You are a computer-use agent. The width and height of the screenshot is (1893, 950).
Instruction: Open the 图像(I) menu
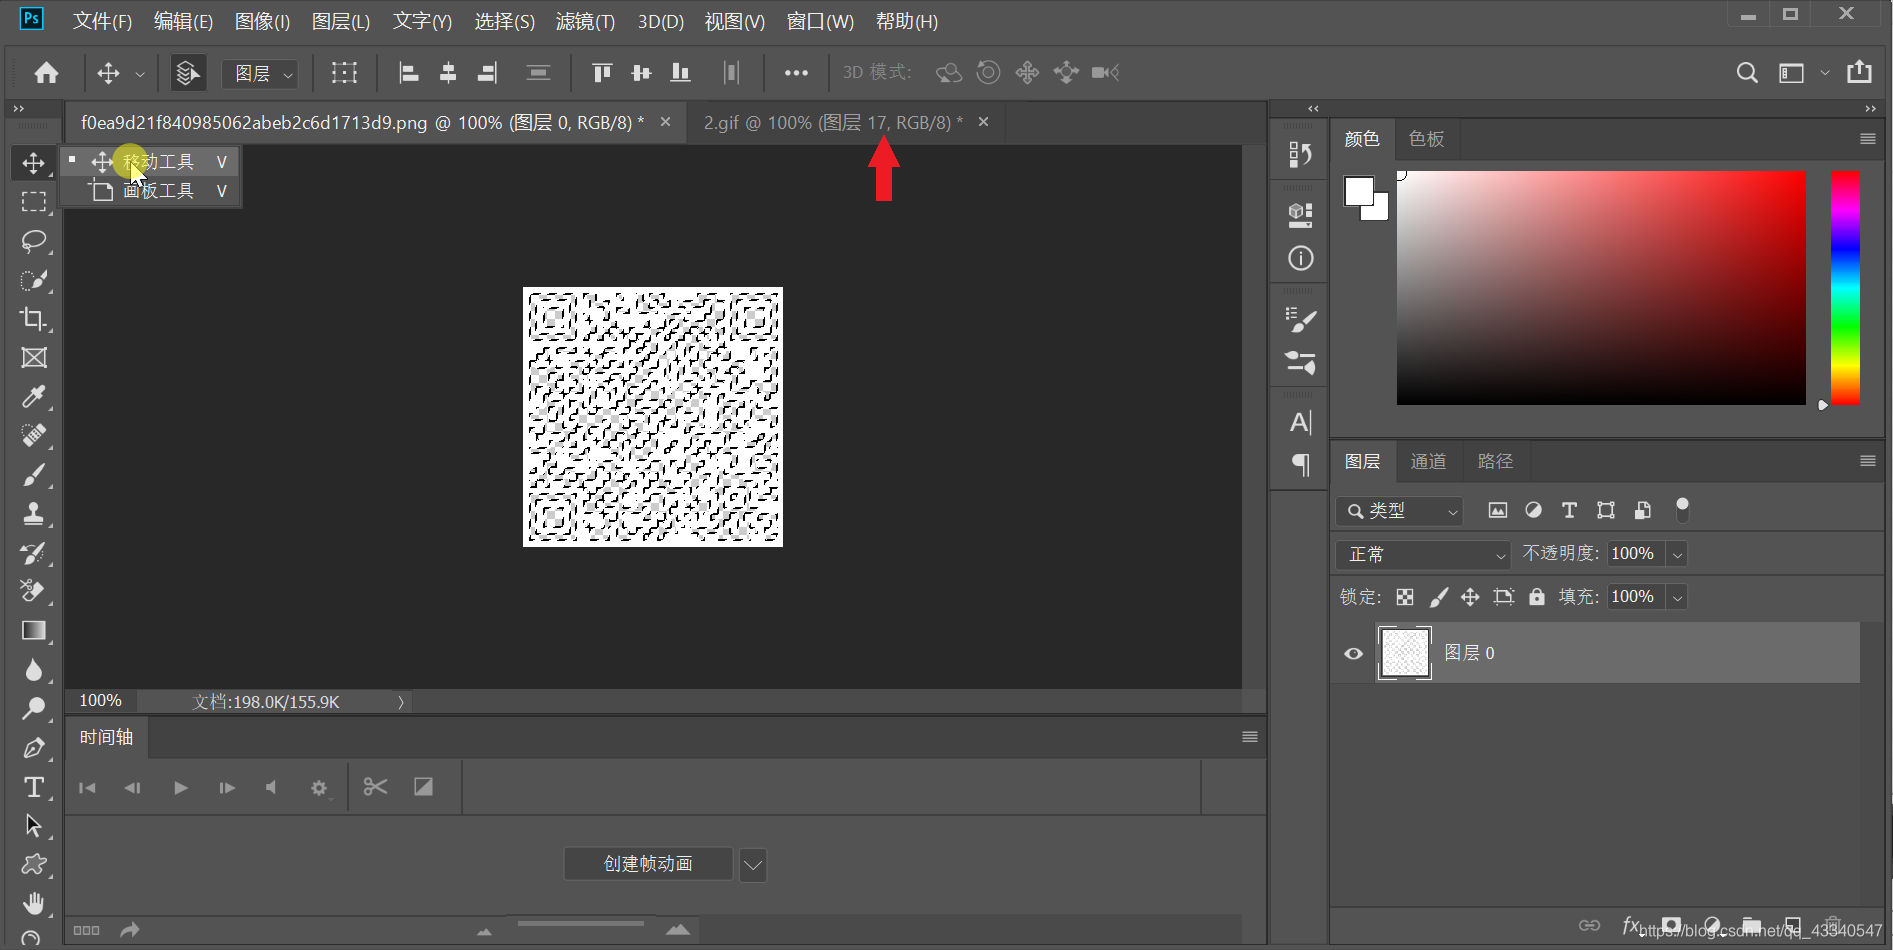(262, 21)
